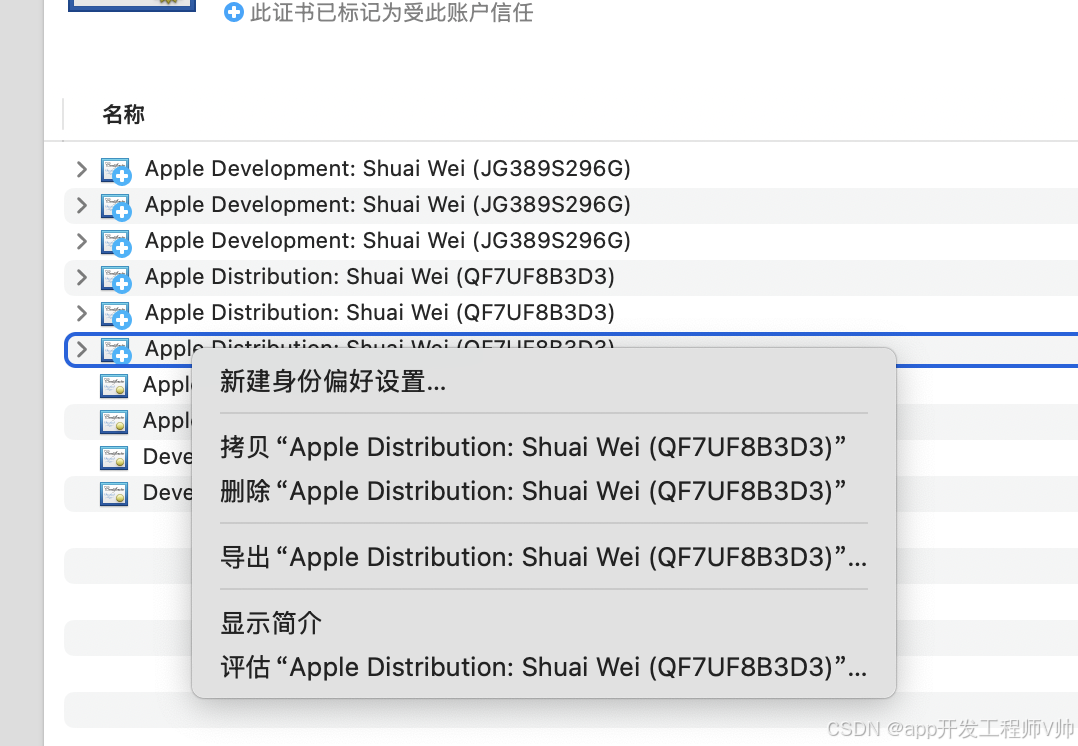Select second "Apple Development: Shuai Wei (JG389S296G)" row text
This screenshot has height=746, width=1078.
tap(388, 205)
